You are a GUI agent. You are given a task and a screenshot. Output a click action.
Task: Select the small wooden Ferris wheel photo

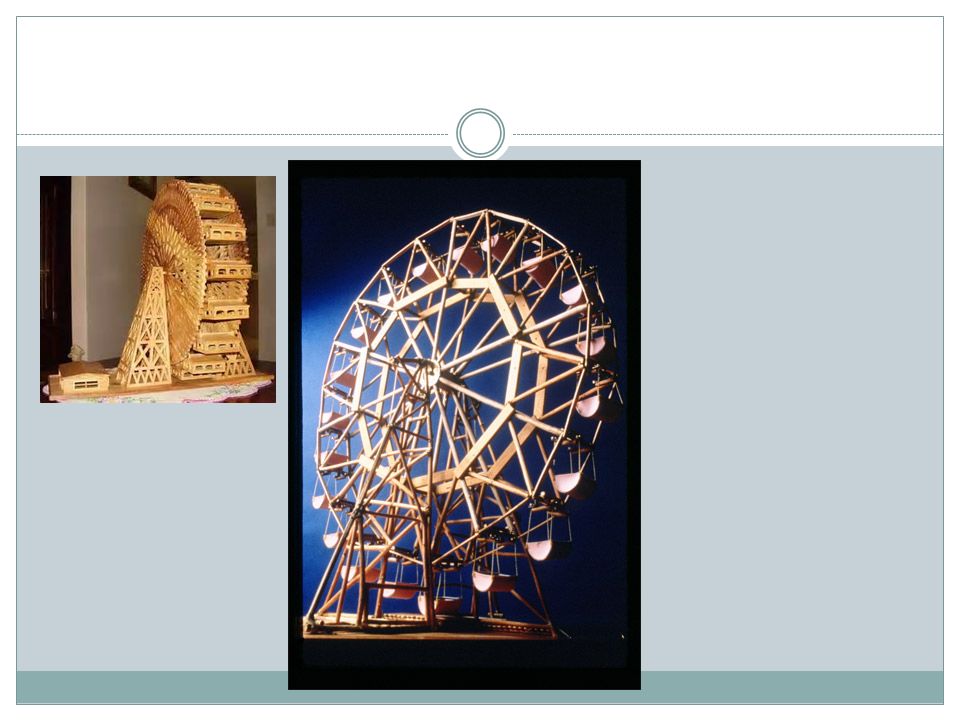coord(158,290)
